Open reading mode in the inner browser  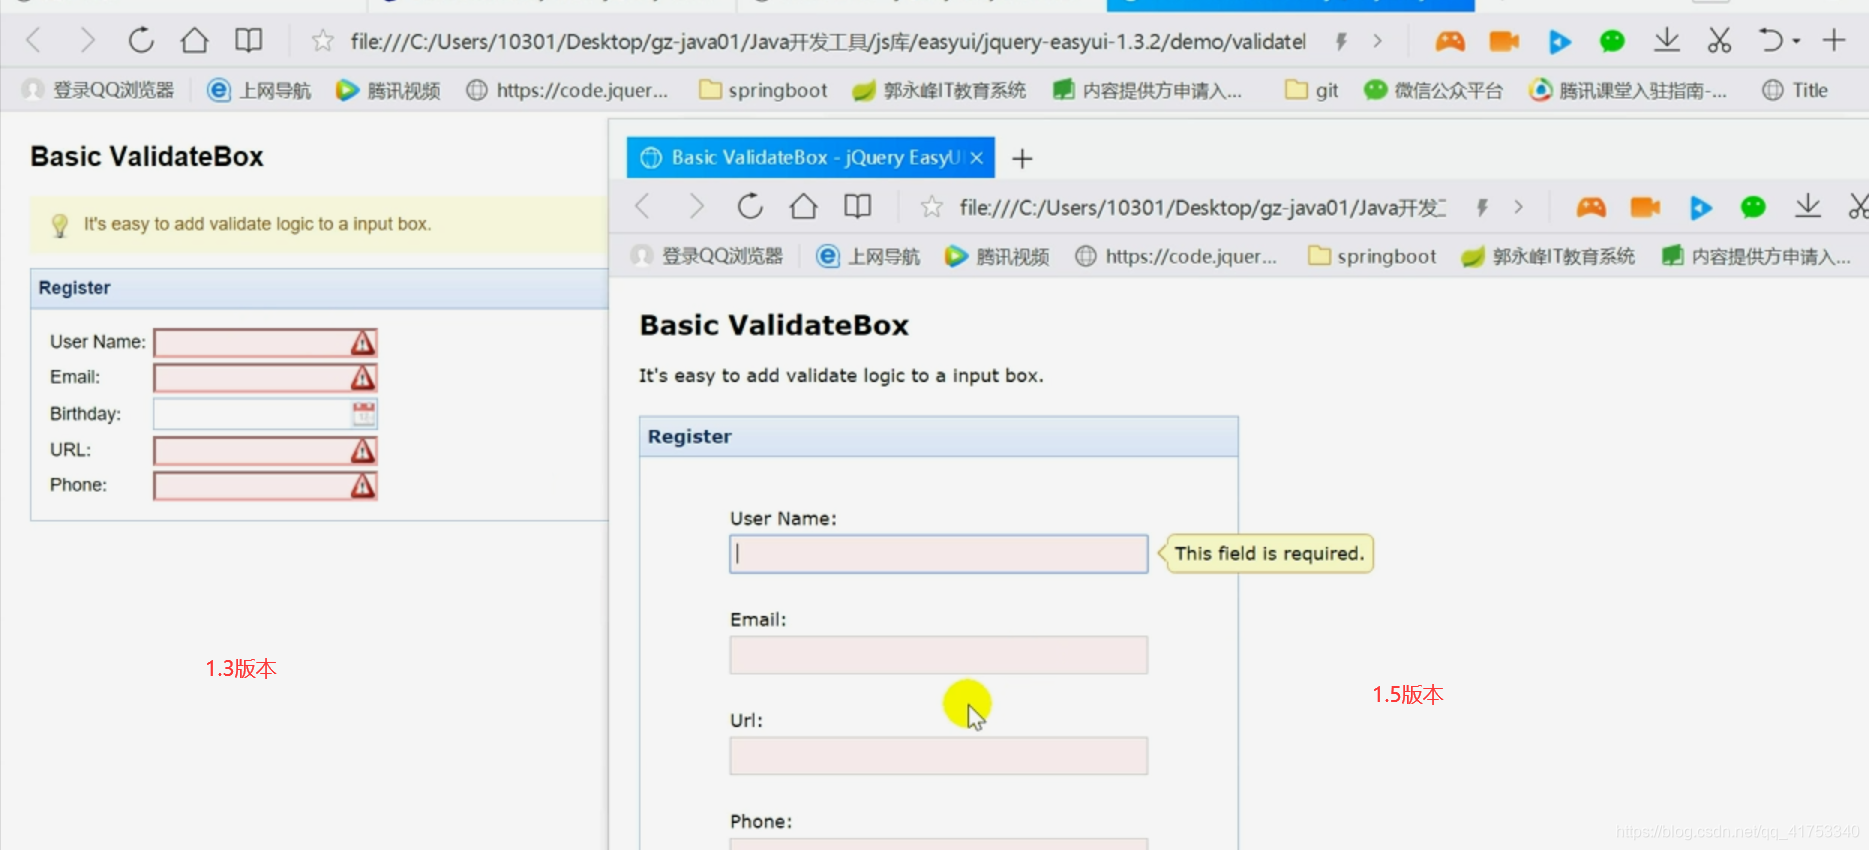coord(857,207)
